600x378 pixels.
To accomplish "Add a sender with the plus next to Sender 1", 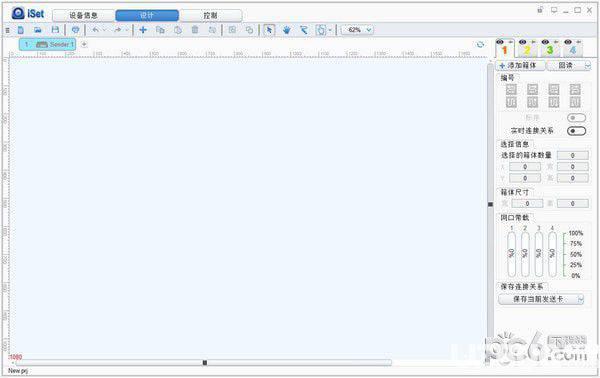I will click(x=84, y=44).
